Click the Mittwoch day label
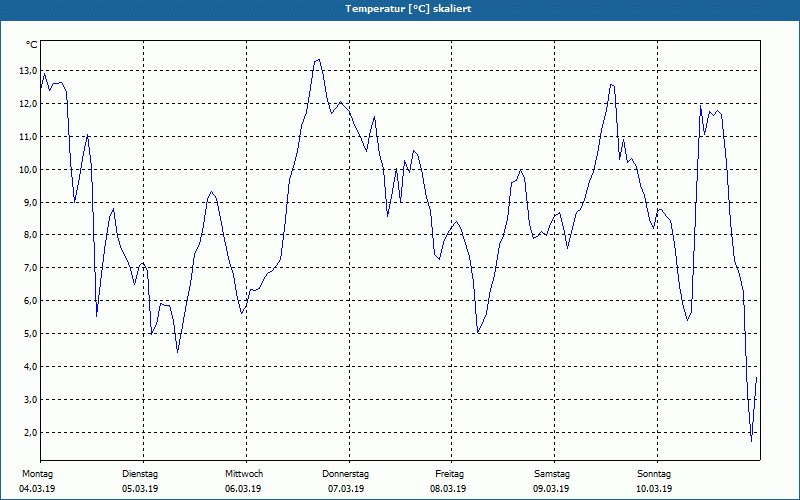 pyautogui.click(x=244, y=474)
